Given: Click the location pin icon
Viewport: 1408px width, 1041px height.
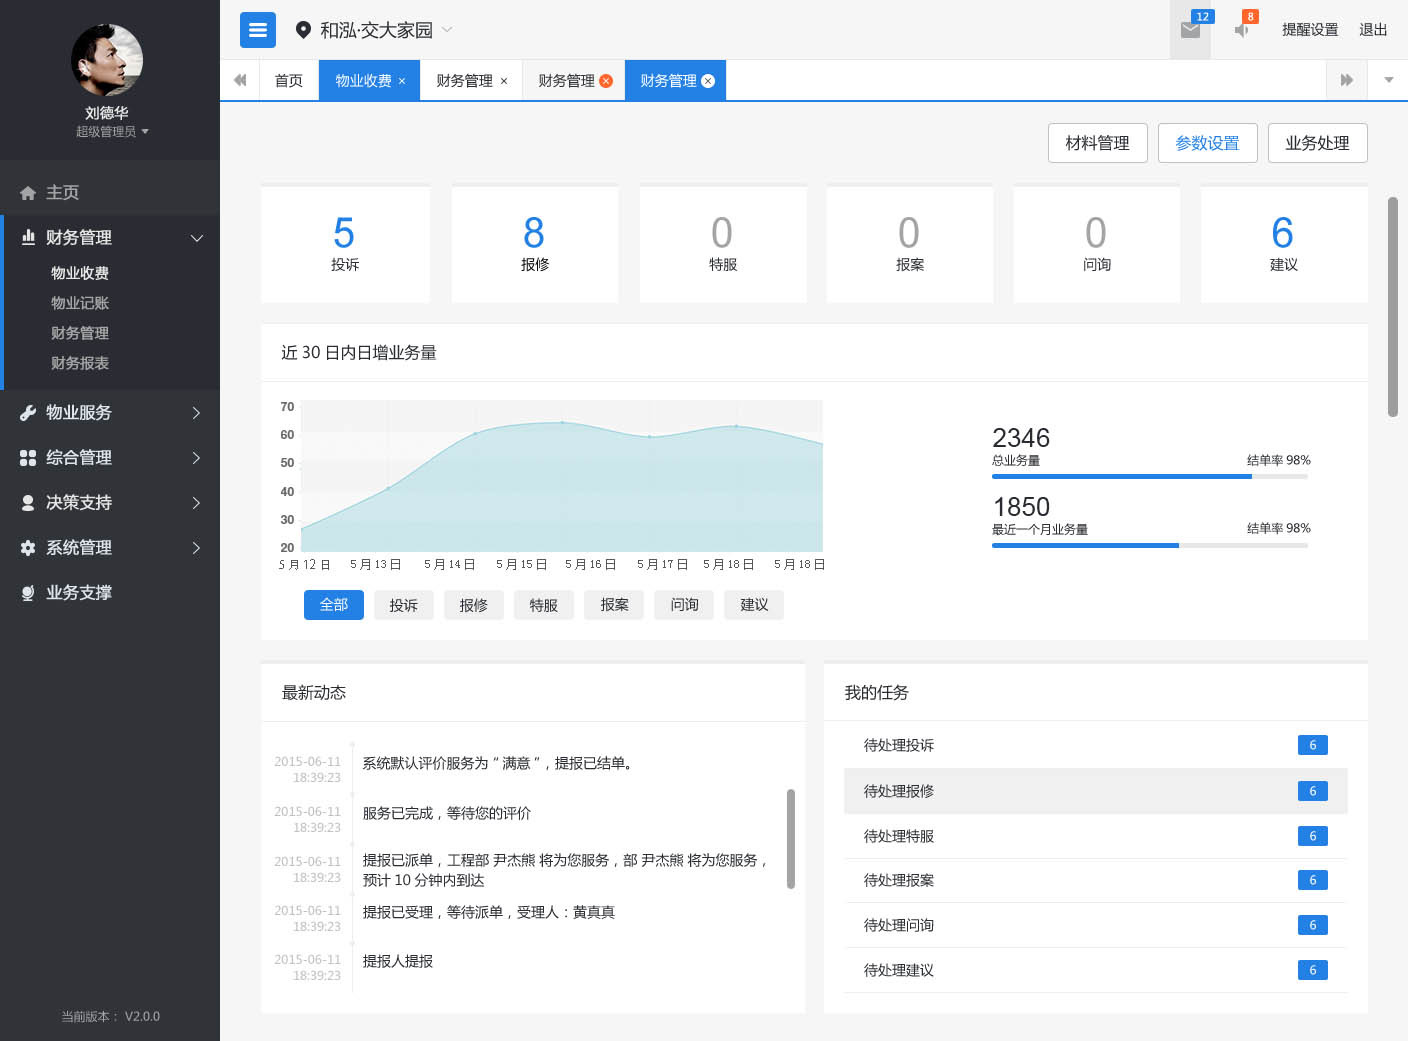Looking at the screenshot, I should (303, 30).
